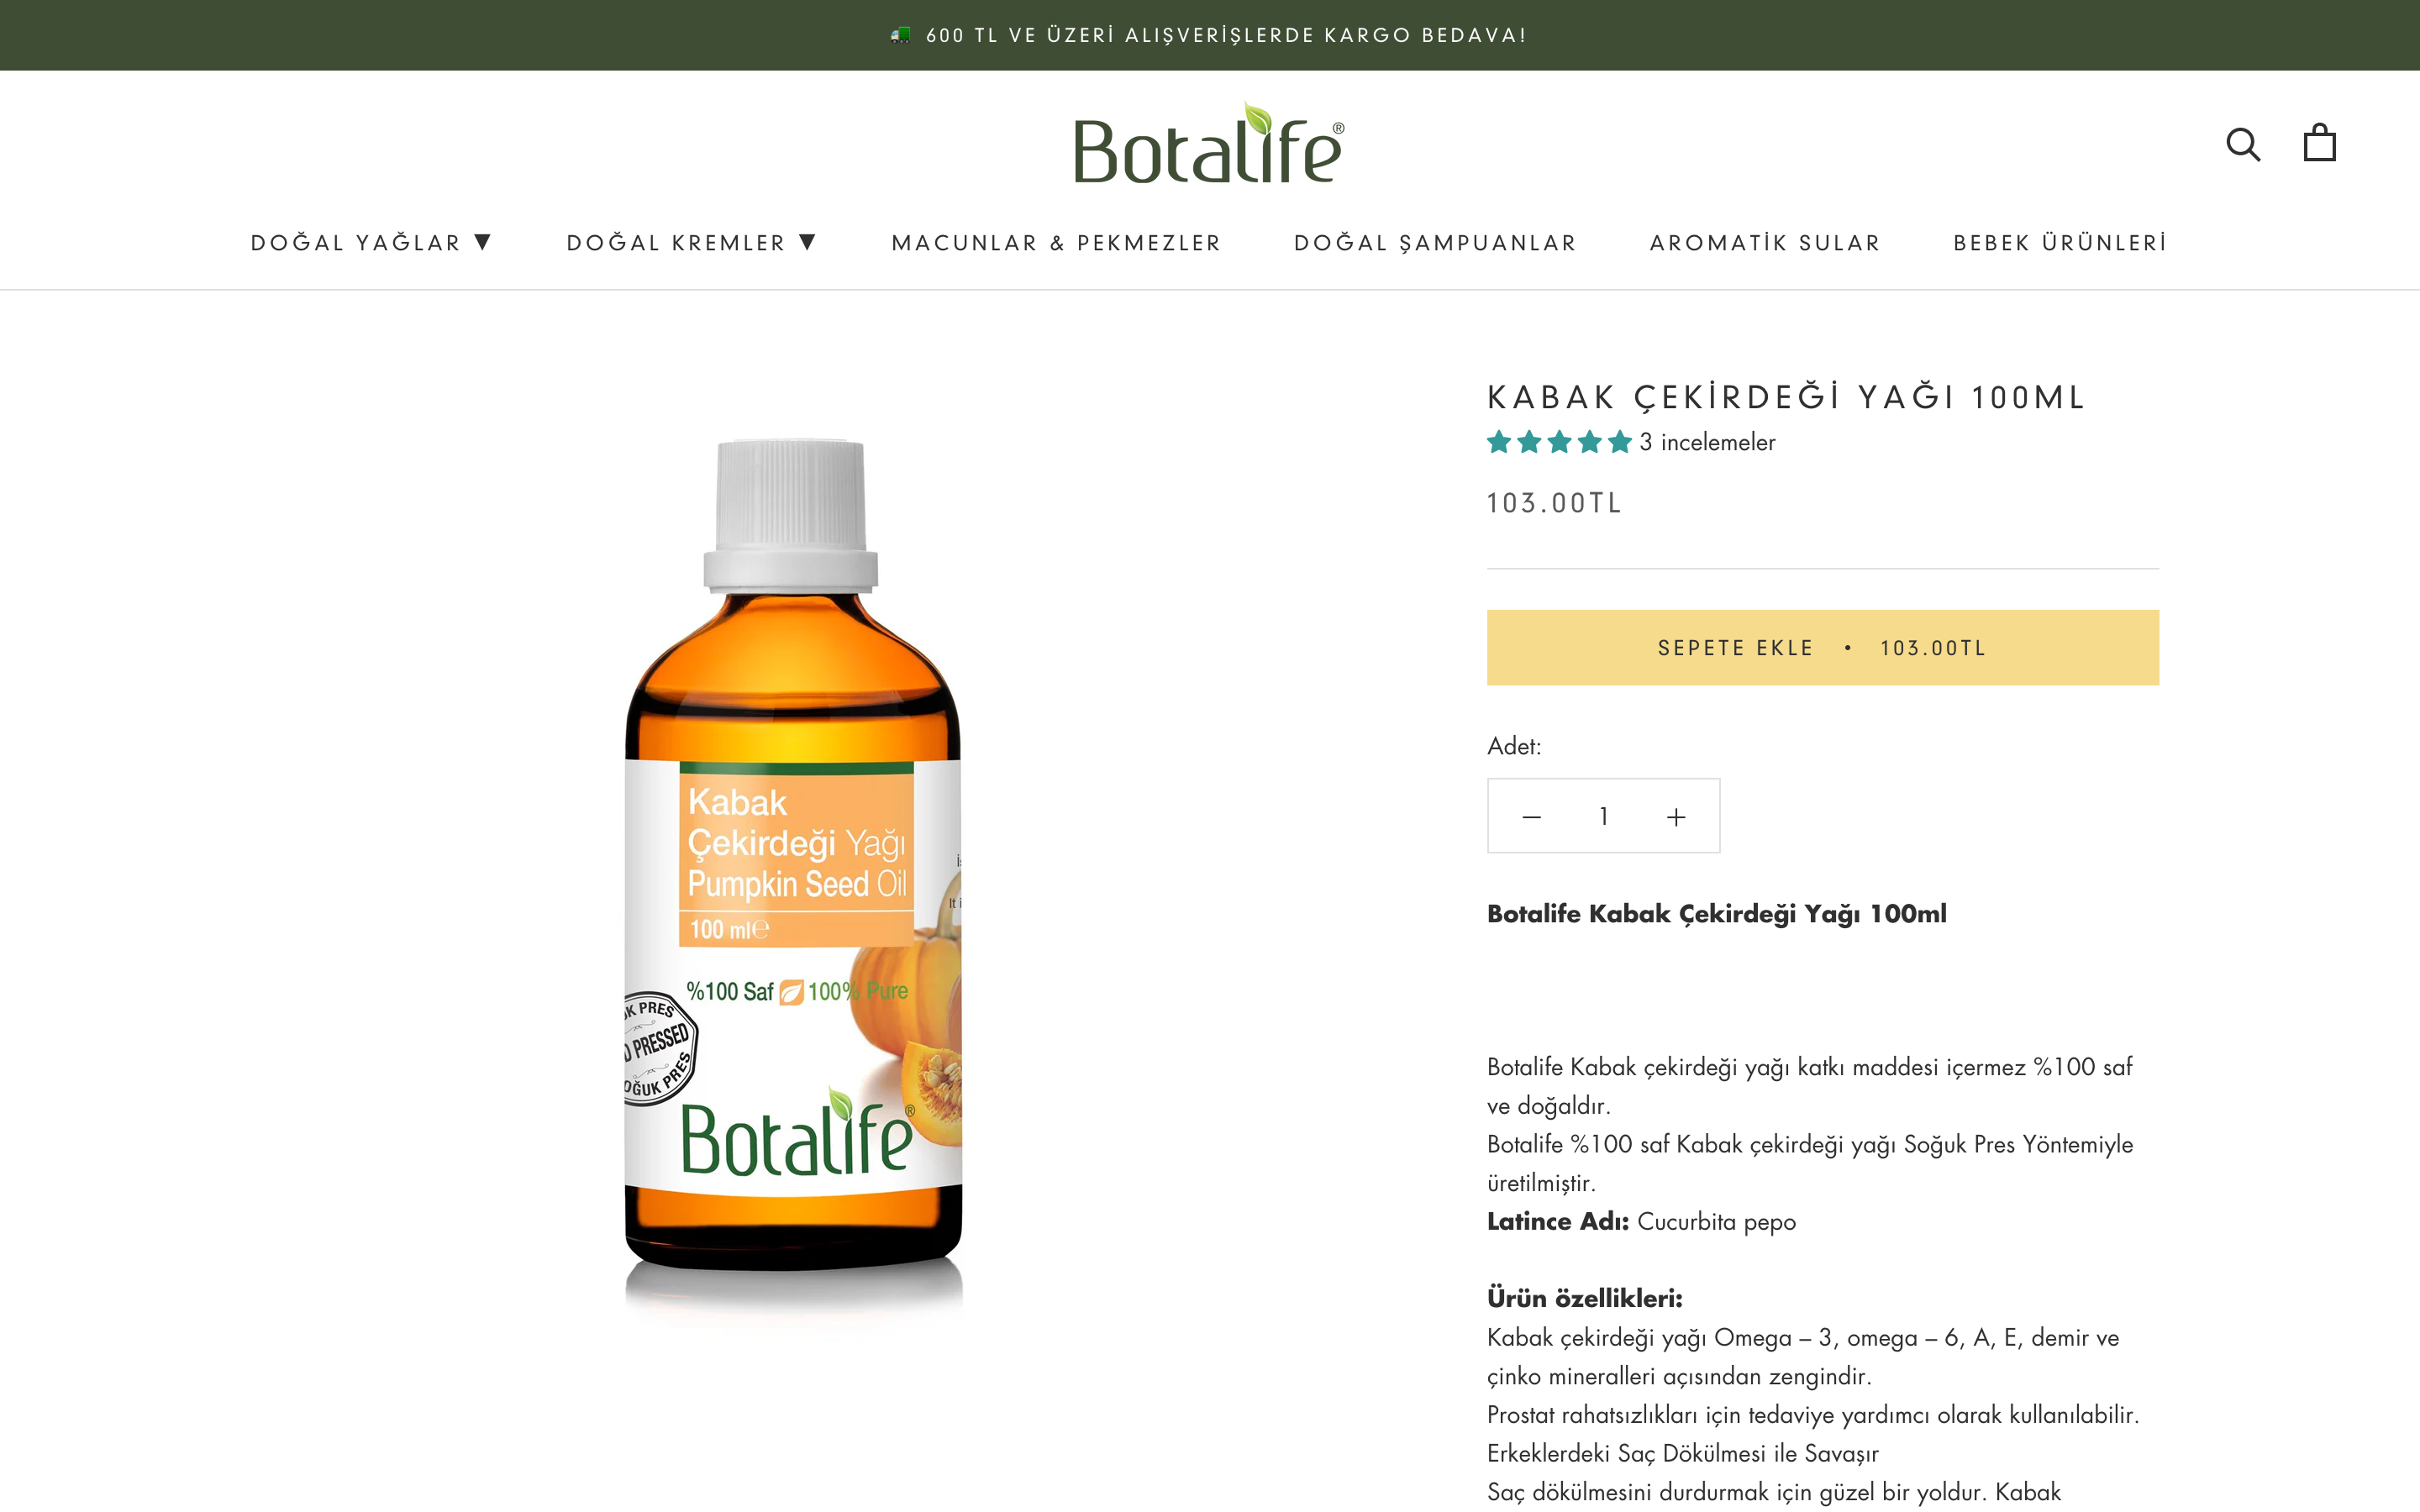The image size is (2420, 1512).
Task: Click the truck icon in announcement bar
Action: point(900,35)
